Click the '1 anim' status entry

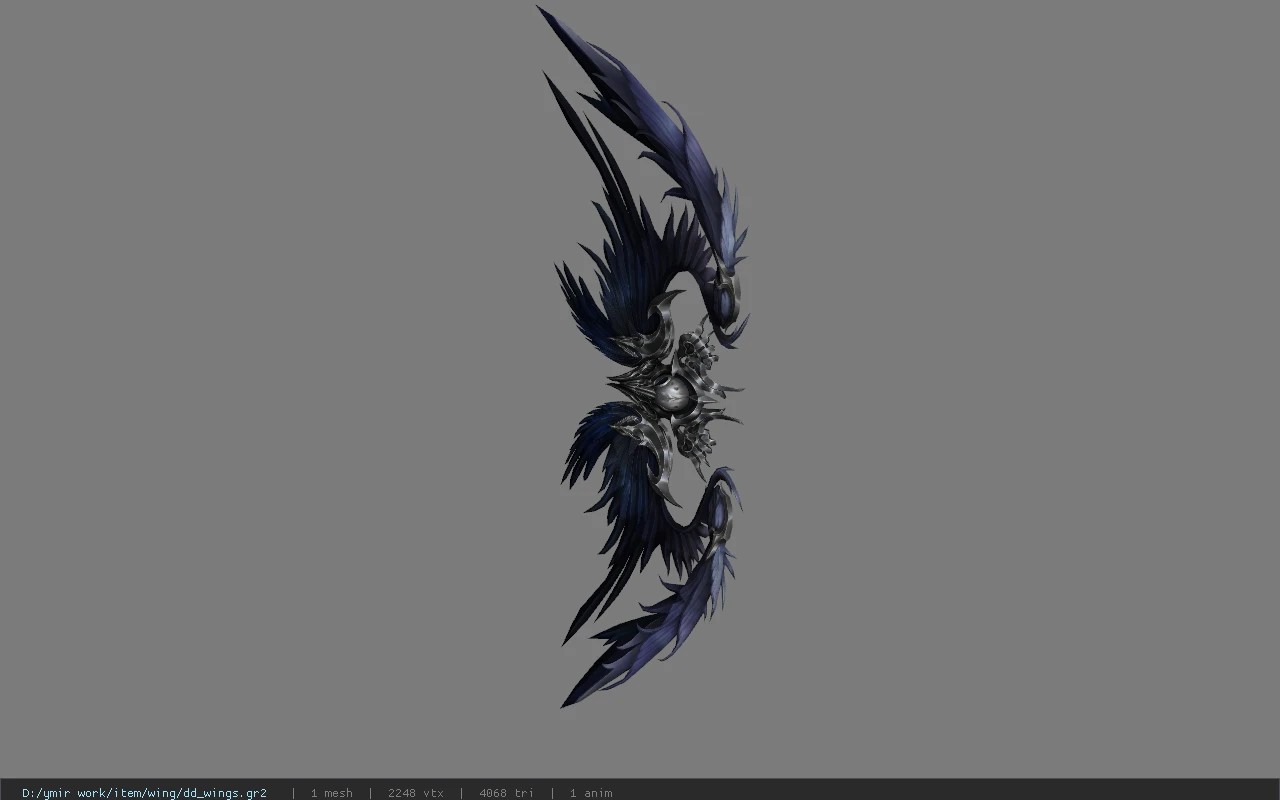(x=591, y=793)
